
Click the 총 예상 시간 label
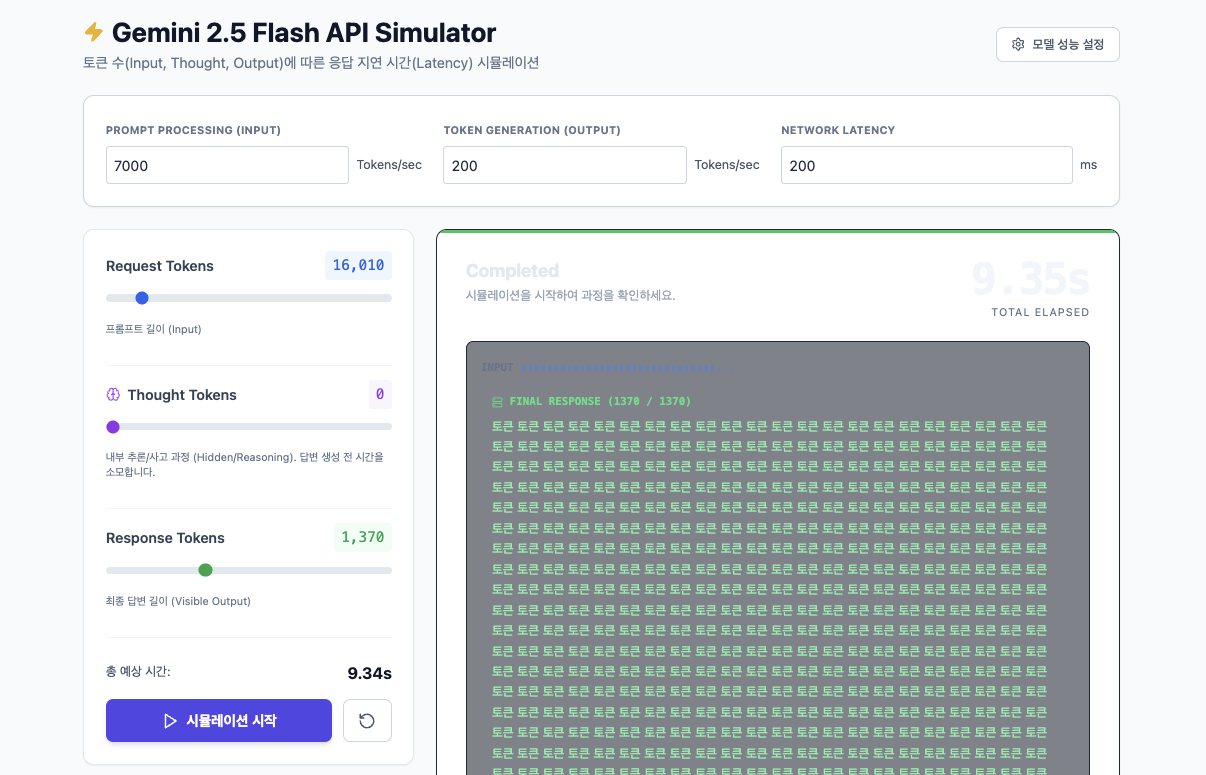pos(138,672)
